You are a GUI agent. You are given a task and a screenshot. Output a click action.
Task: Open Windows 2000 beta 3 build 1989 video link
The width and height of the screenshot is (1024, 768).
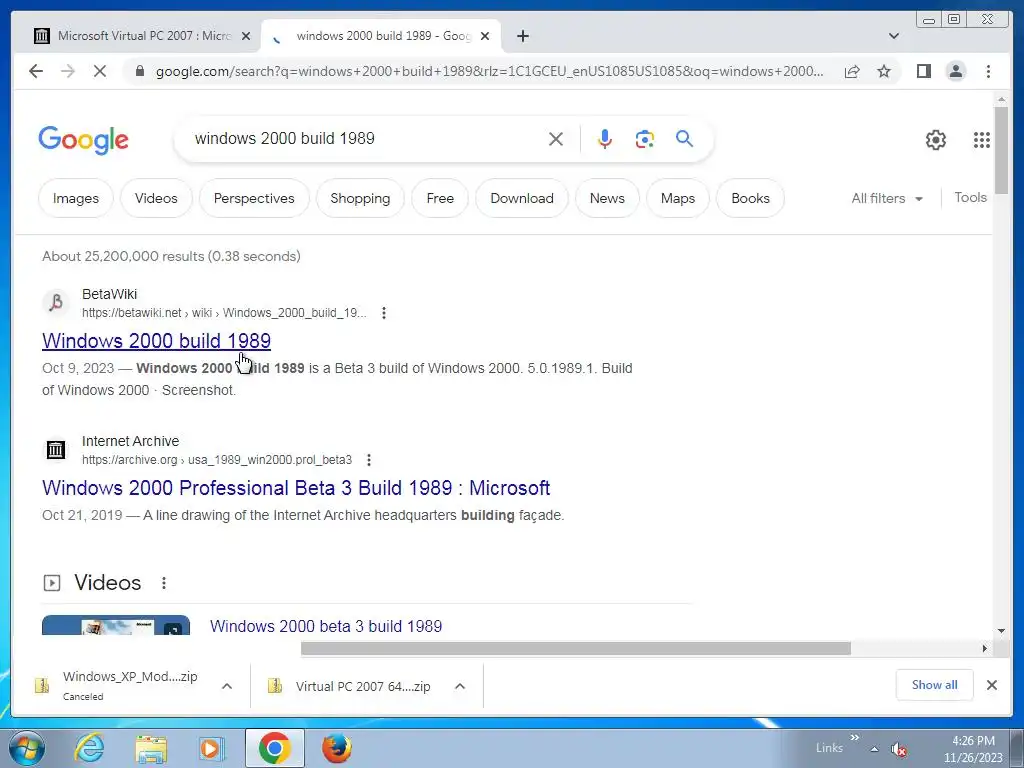pyautogui.click(x=326, y=626)
